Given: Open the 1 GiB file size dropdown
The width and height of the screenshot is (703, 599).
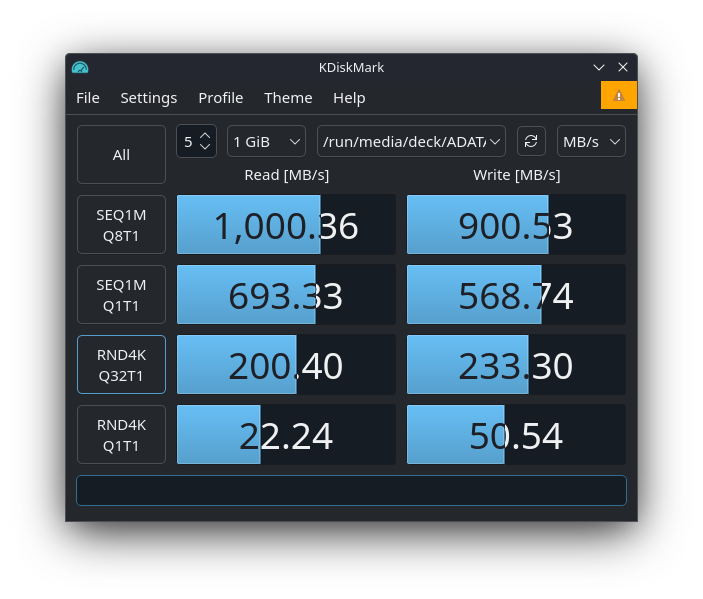Looking at the screenshot, I should click(x=266, y=141).
